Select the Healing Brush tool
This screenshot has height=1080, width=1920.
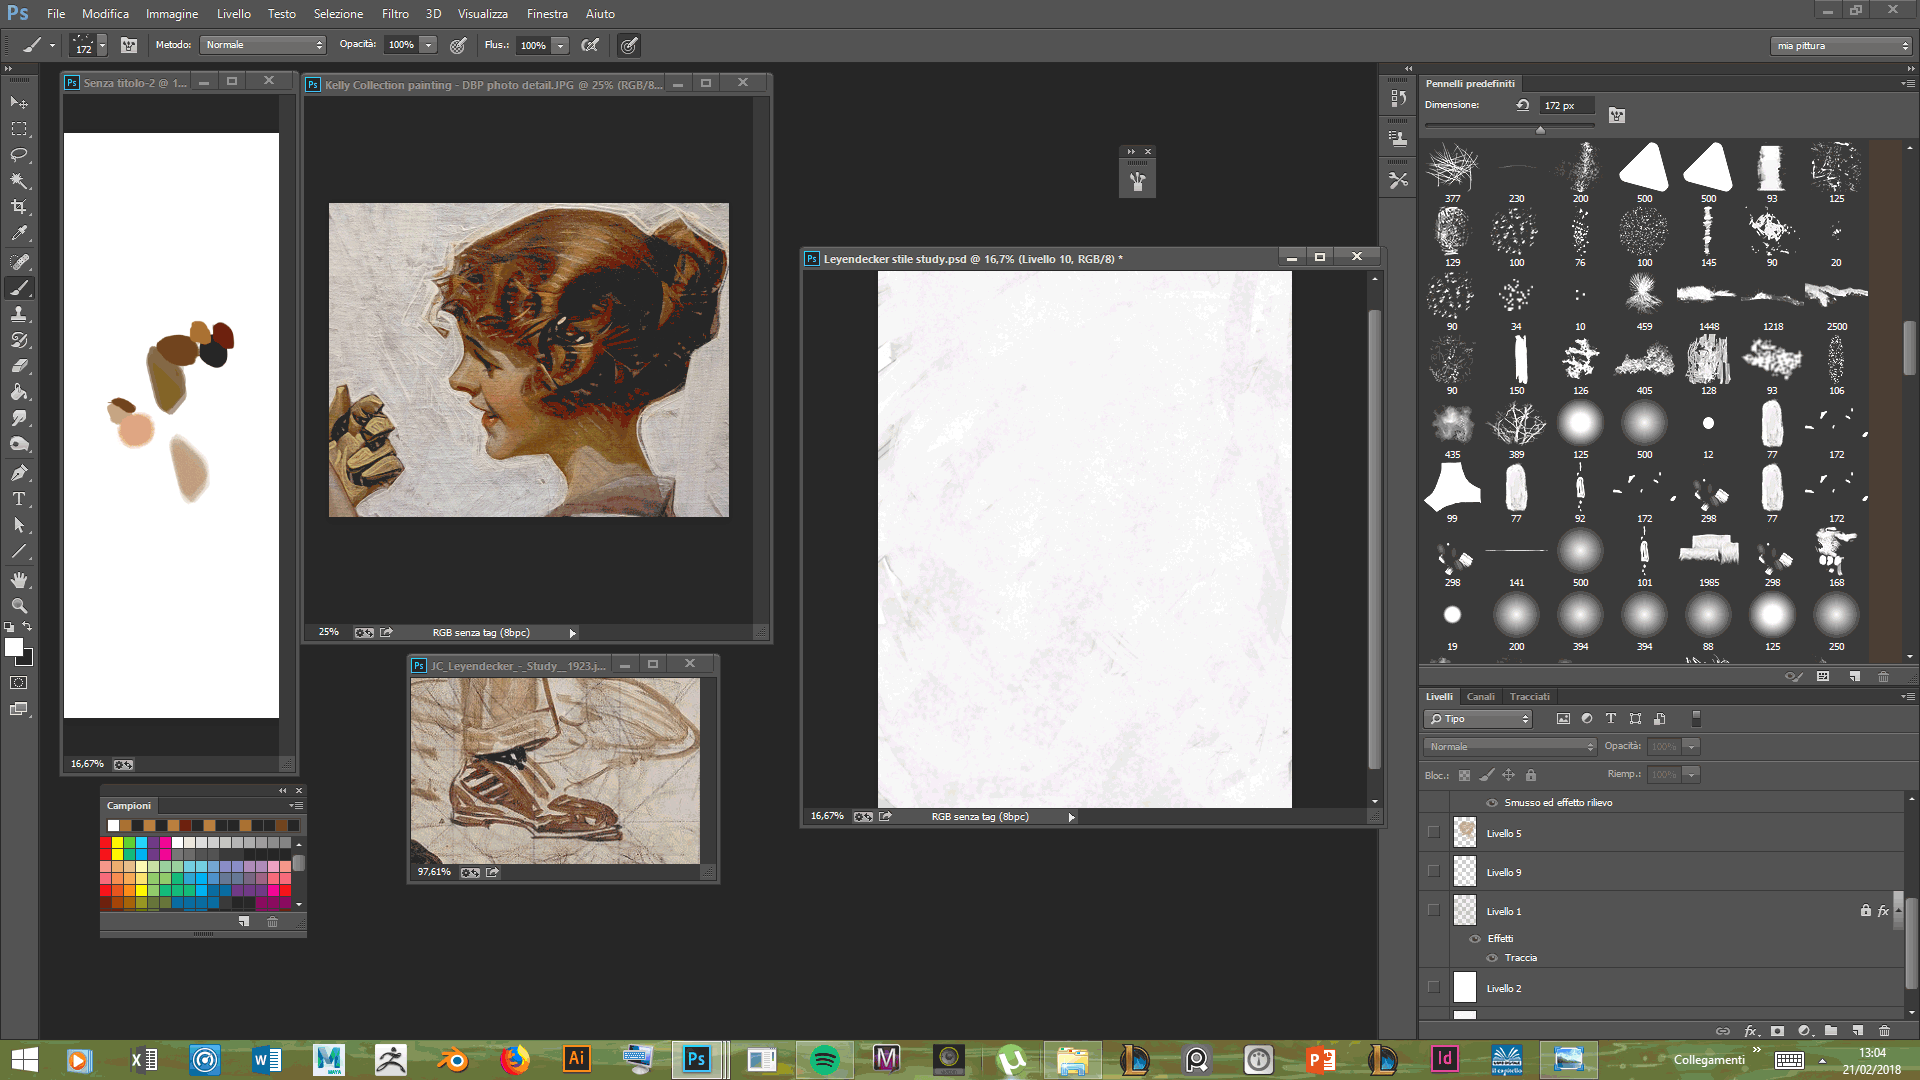coord(19,261)
